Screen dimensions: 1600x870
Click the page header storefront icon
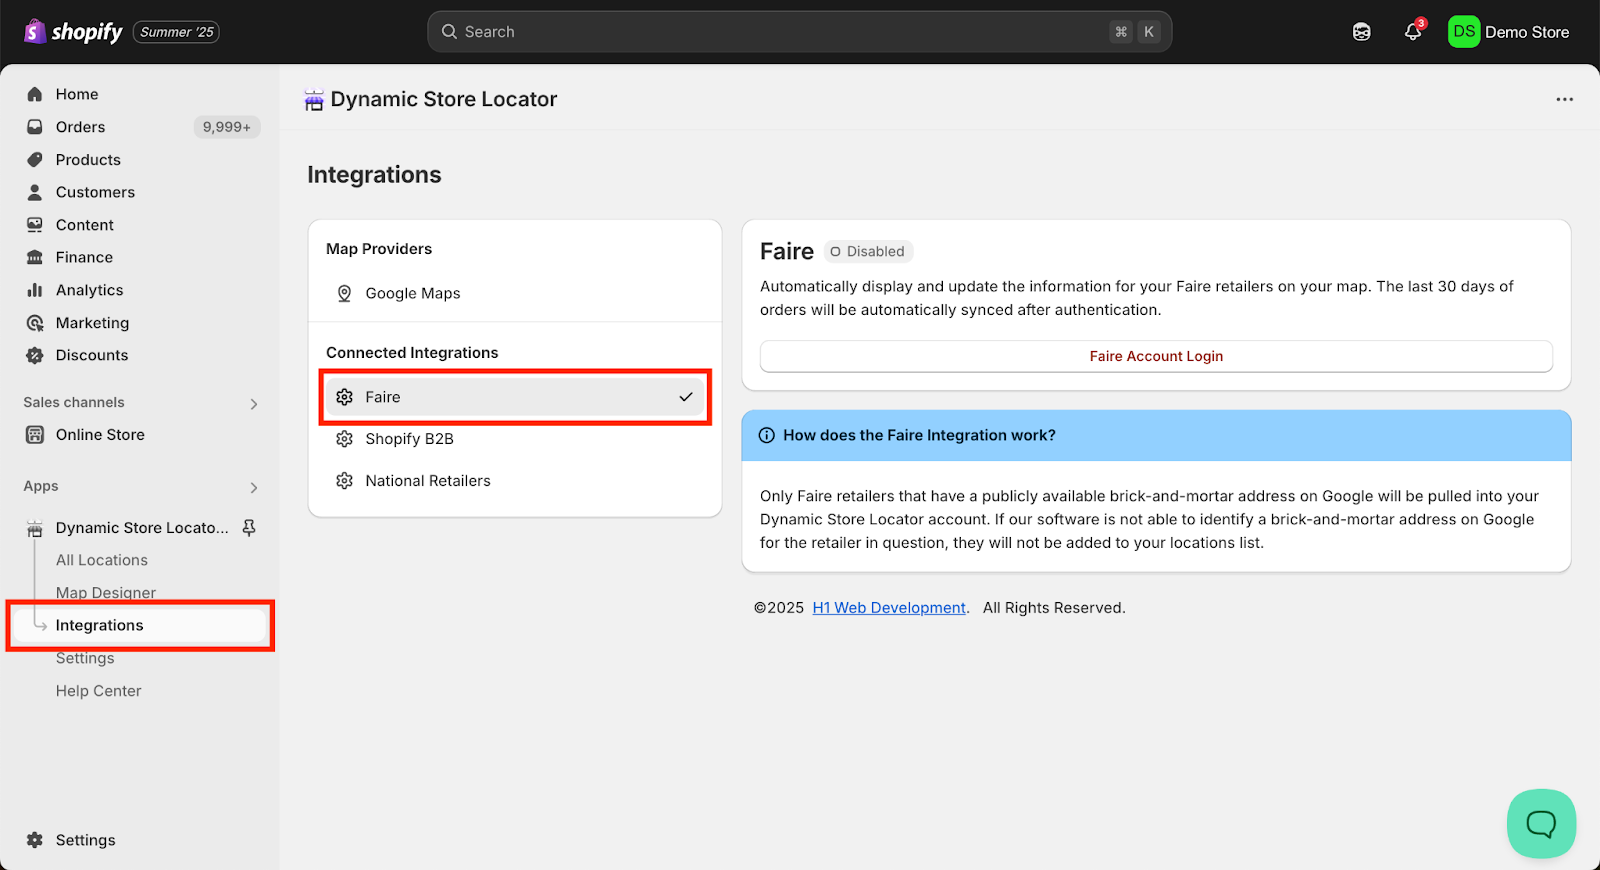[x=314, y=100]
